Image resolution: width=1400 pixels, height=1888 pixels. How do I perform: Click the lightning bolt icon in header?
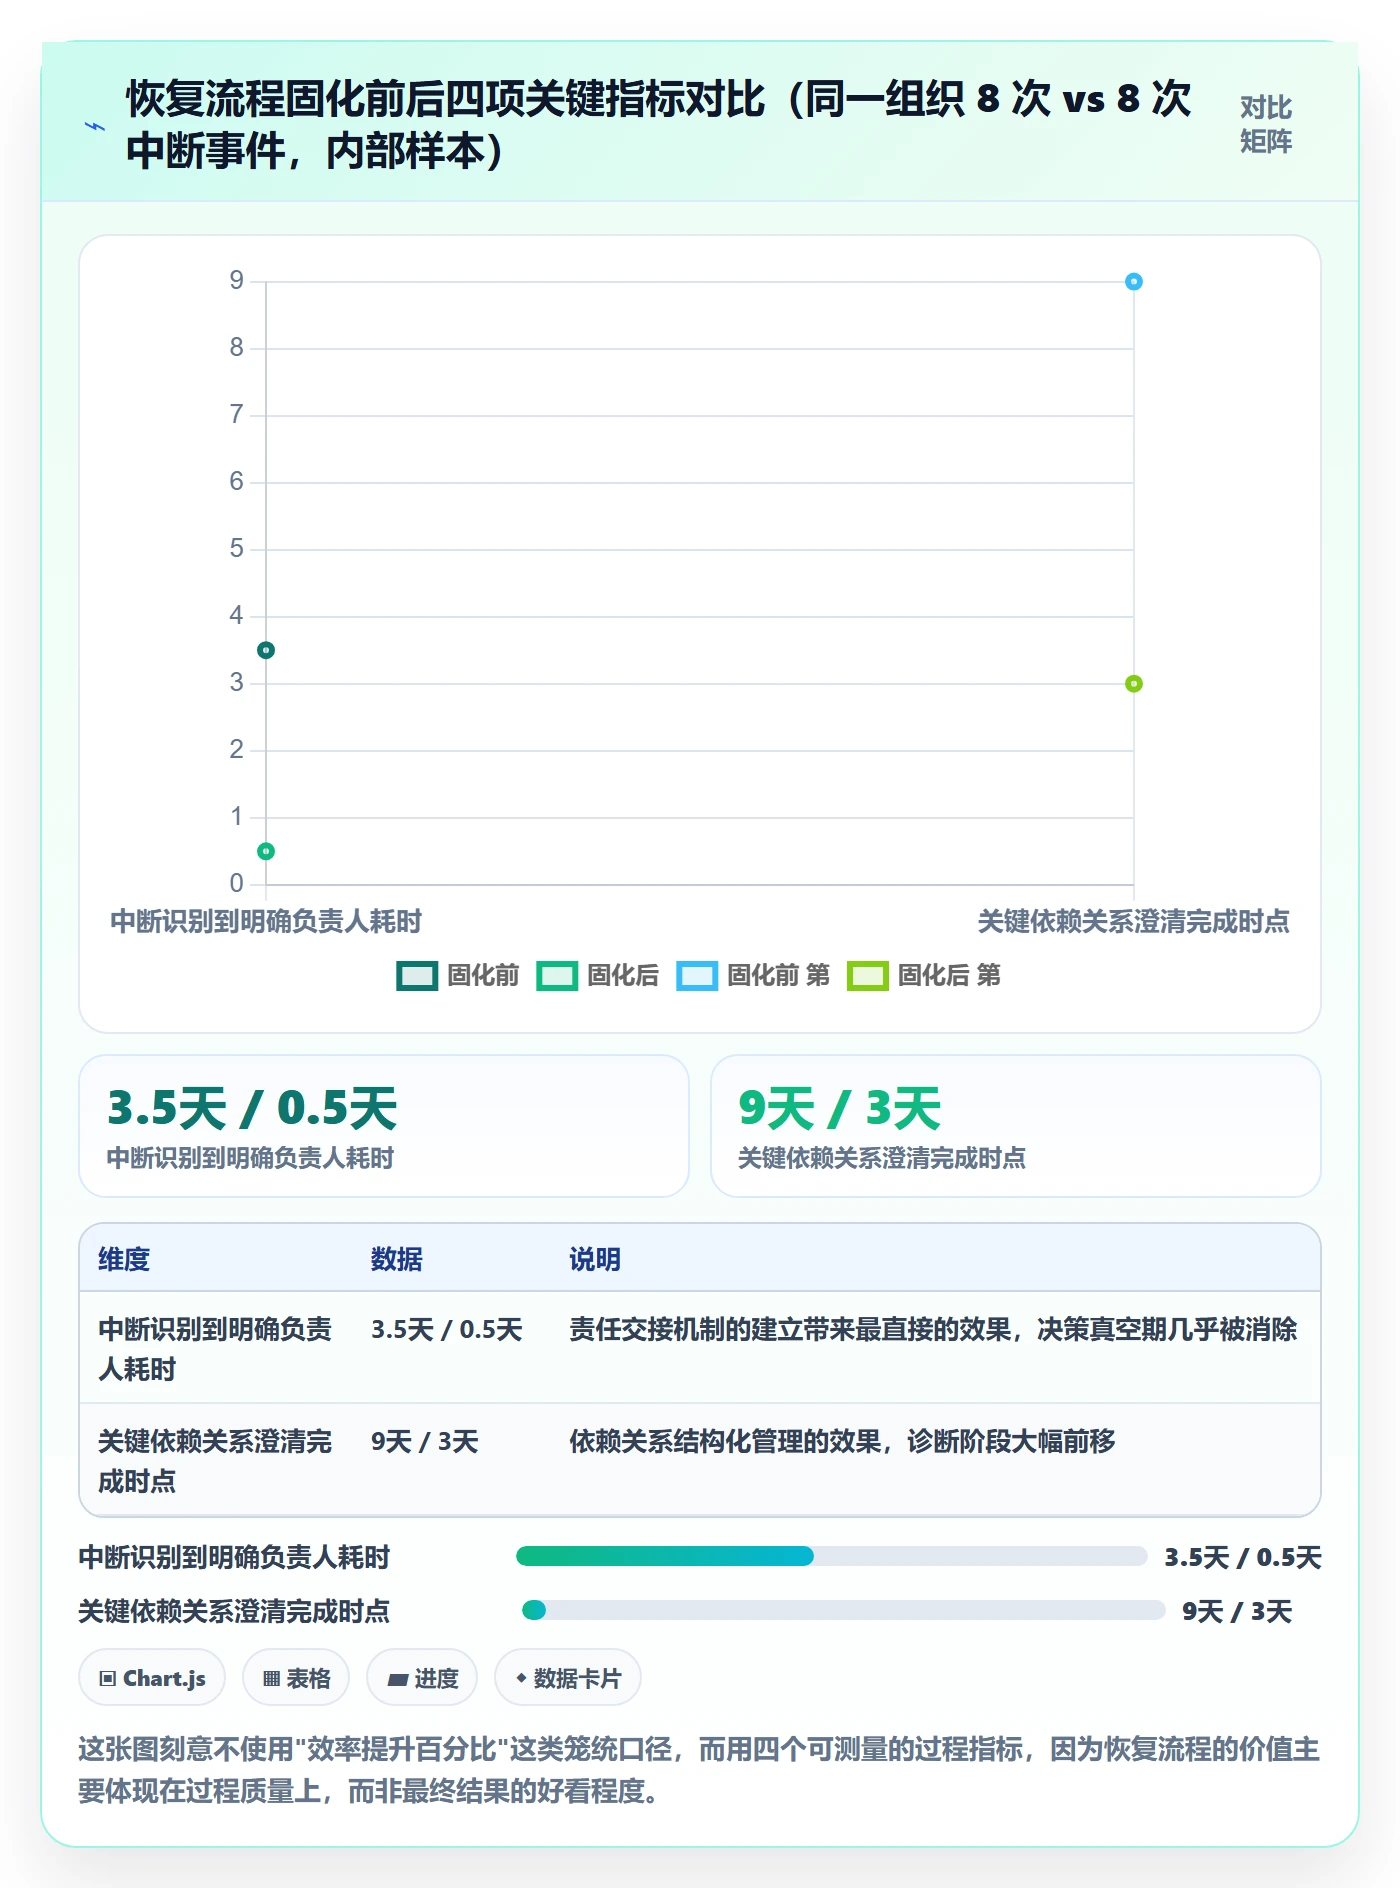pyautogui.click(x=95, y=126)
